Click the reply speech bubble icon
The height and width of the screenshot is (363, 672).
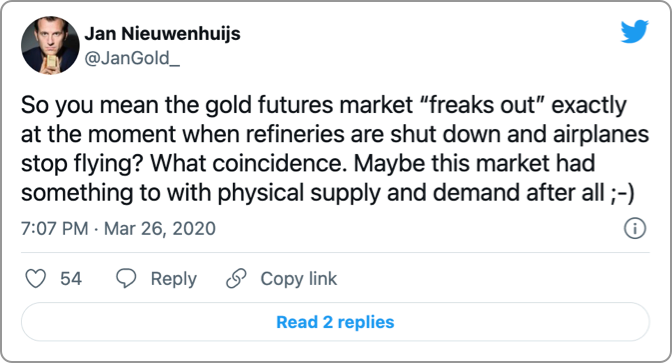tap(126, 279)
